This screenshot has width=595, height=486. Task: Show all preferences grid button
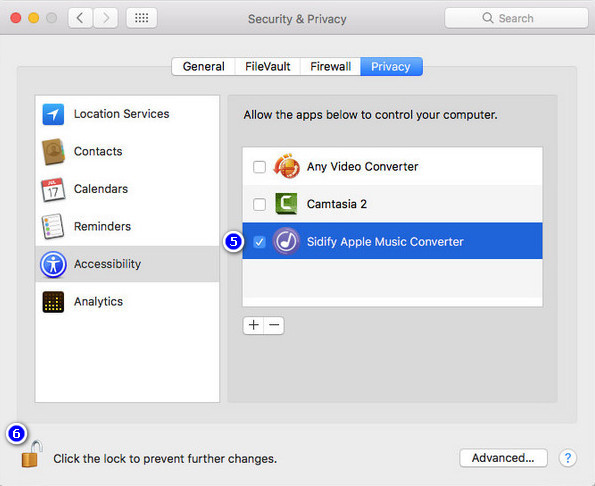pos(142,18)
